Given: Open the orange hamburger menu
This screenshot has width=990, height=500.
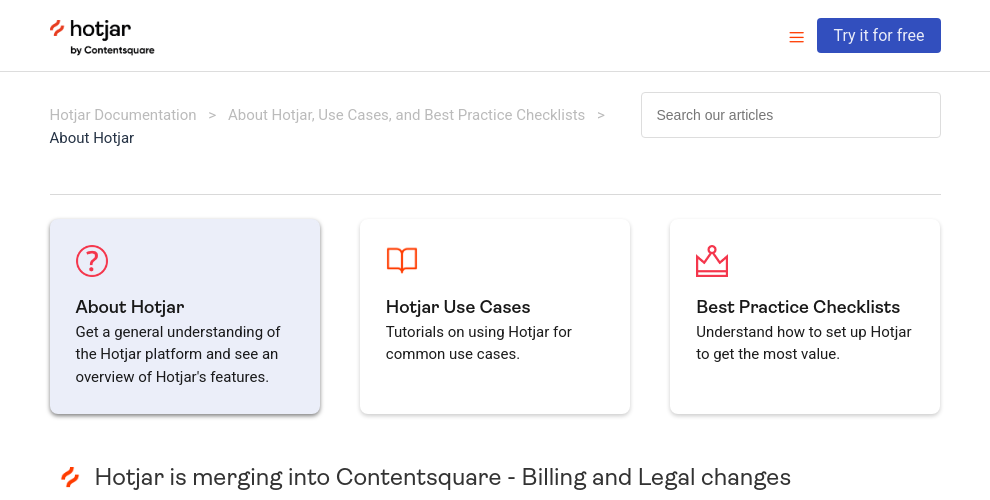Looking at the screenshot, I should tap(796, 37).
